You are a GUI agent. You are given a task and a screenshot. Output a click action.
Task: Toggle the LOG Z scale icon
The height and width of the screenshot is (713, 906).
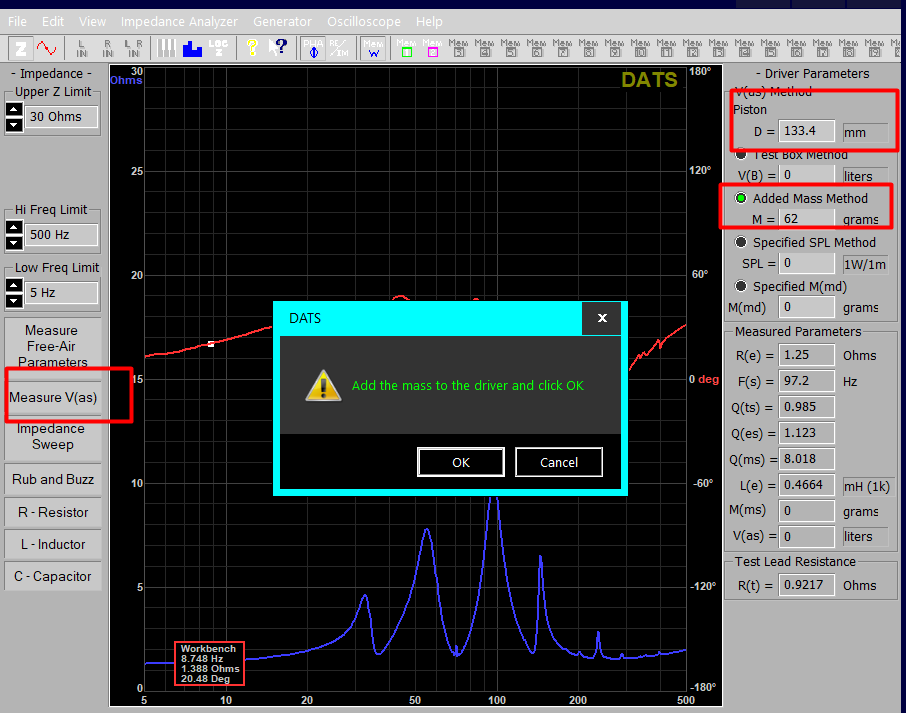click(x=218, y=48)
